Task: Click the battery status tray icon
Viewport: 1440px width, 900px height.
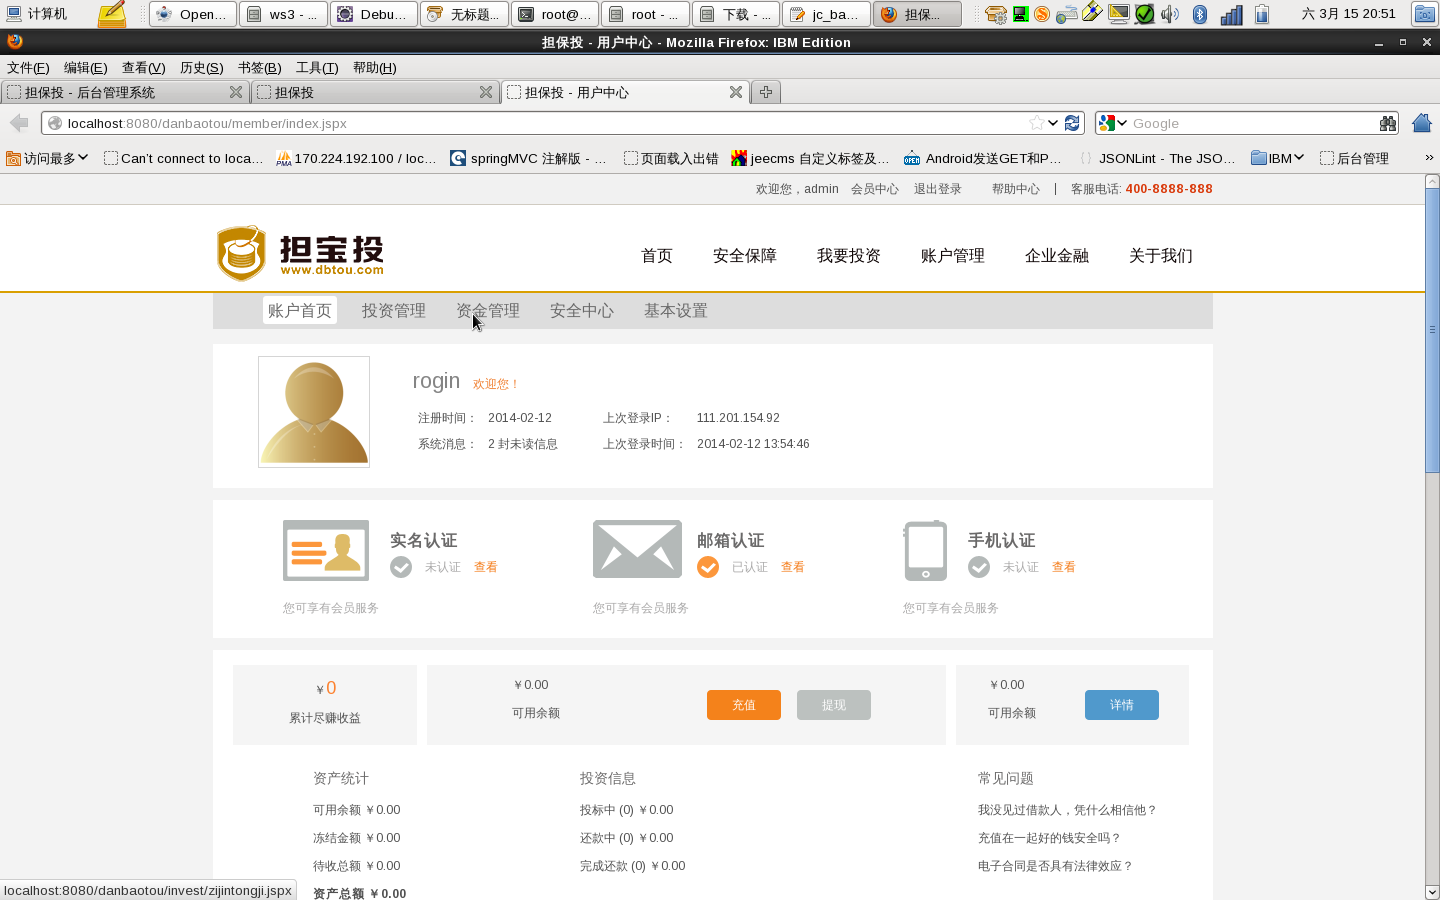Action: point(1262,14)
